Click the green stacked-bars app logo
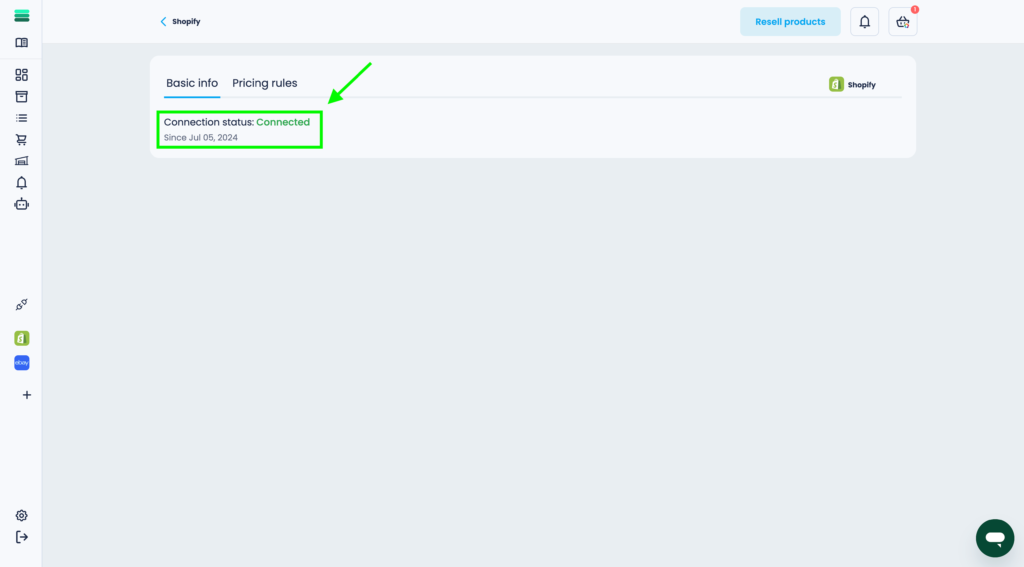1024x567 pixels. 21,16
